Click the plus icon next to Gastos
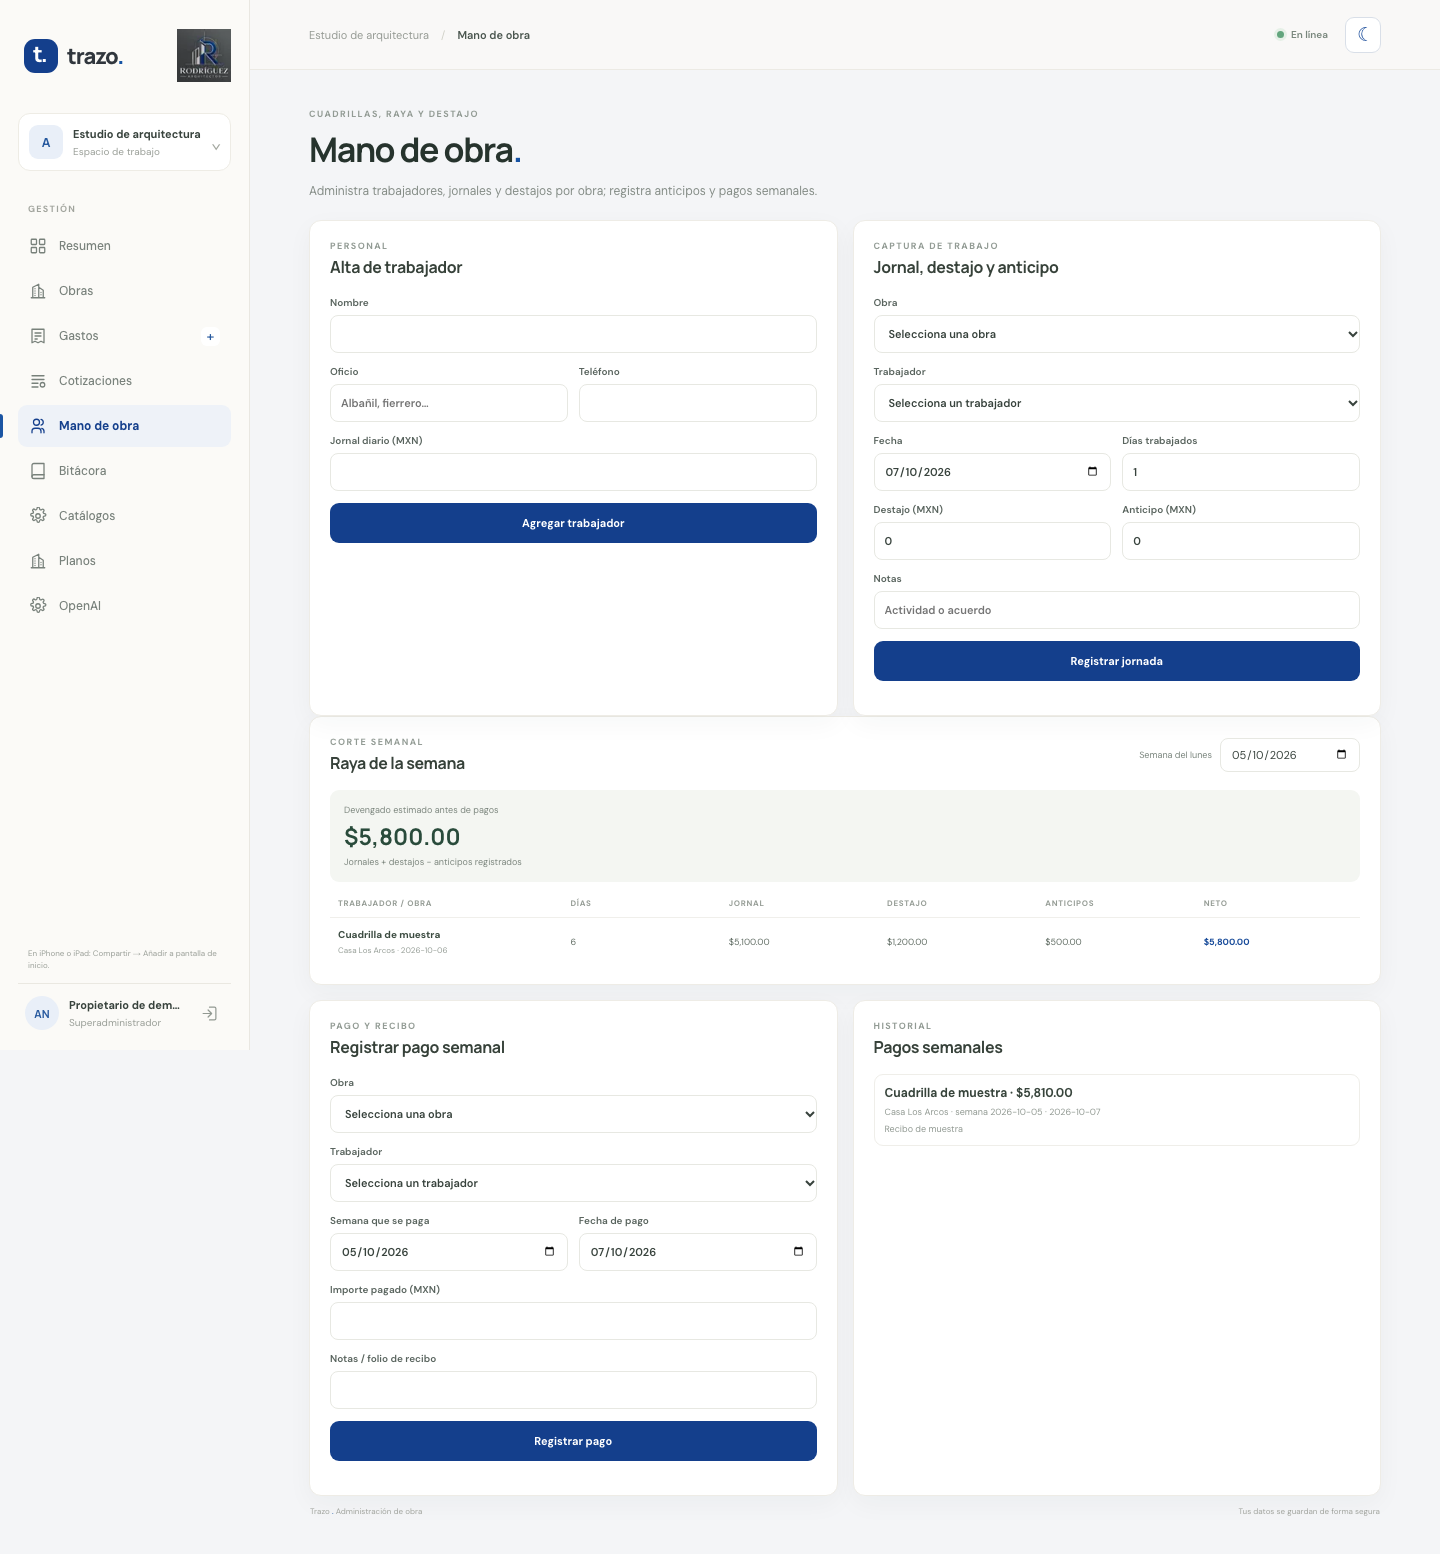This screenshot has height=1554, width=1440. tap(210, 337)
